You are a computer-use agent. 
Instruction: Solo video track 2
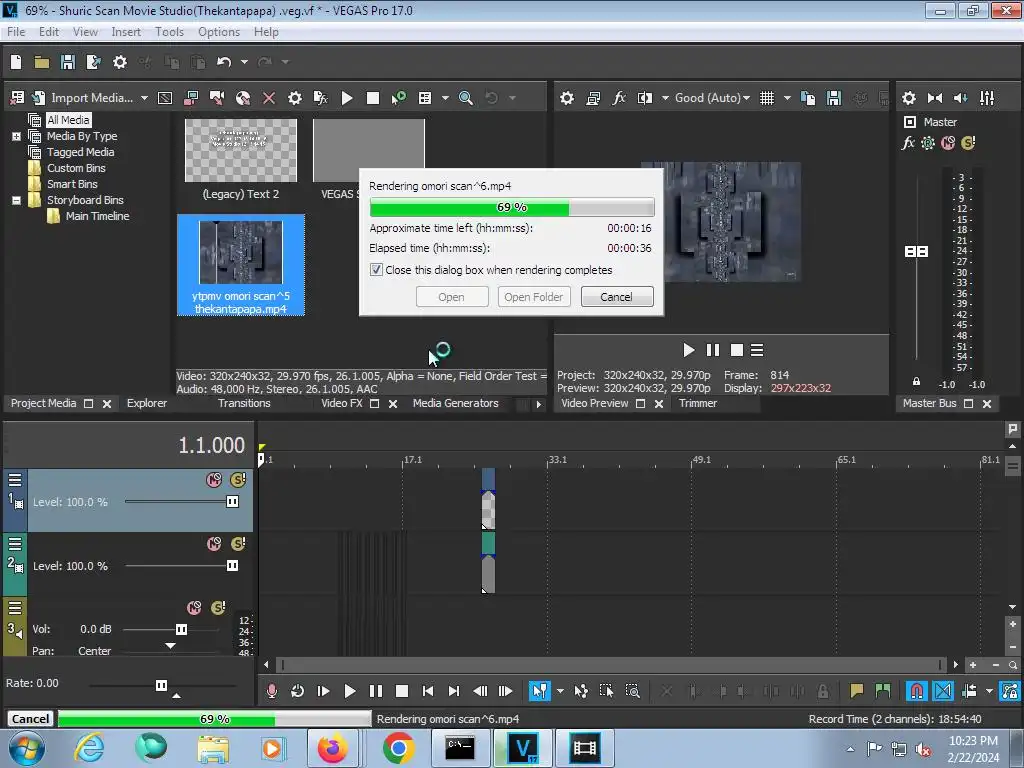(x=238, y=544)
